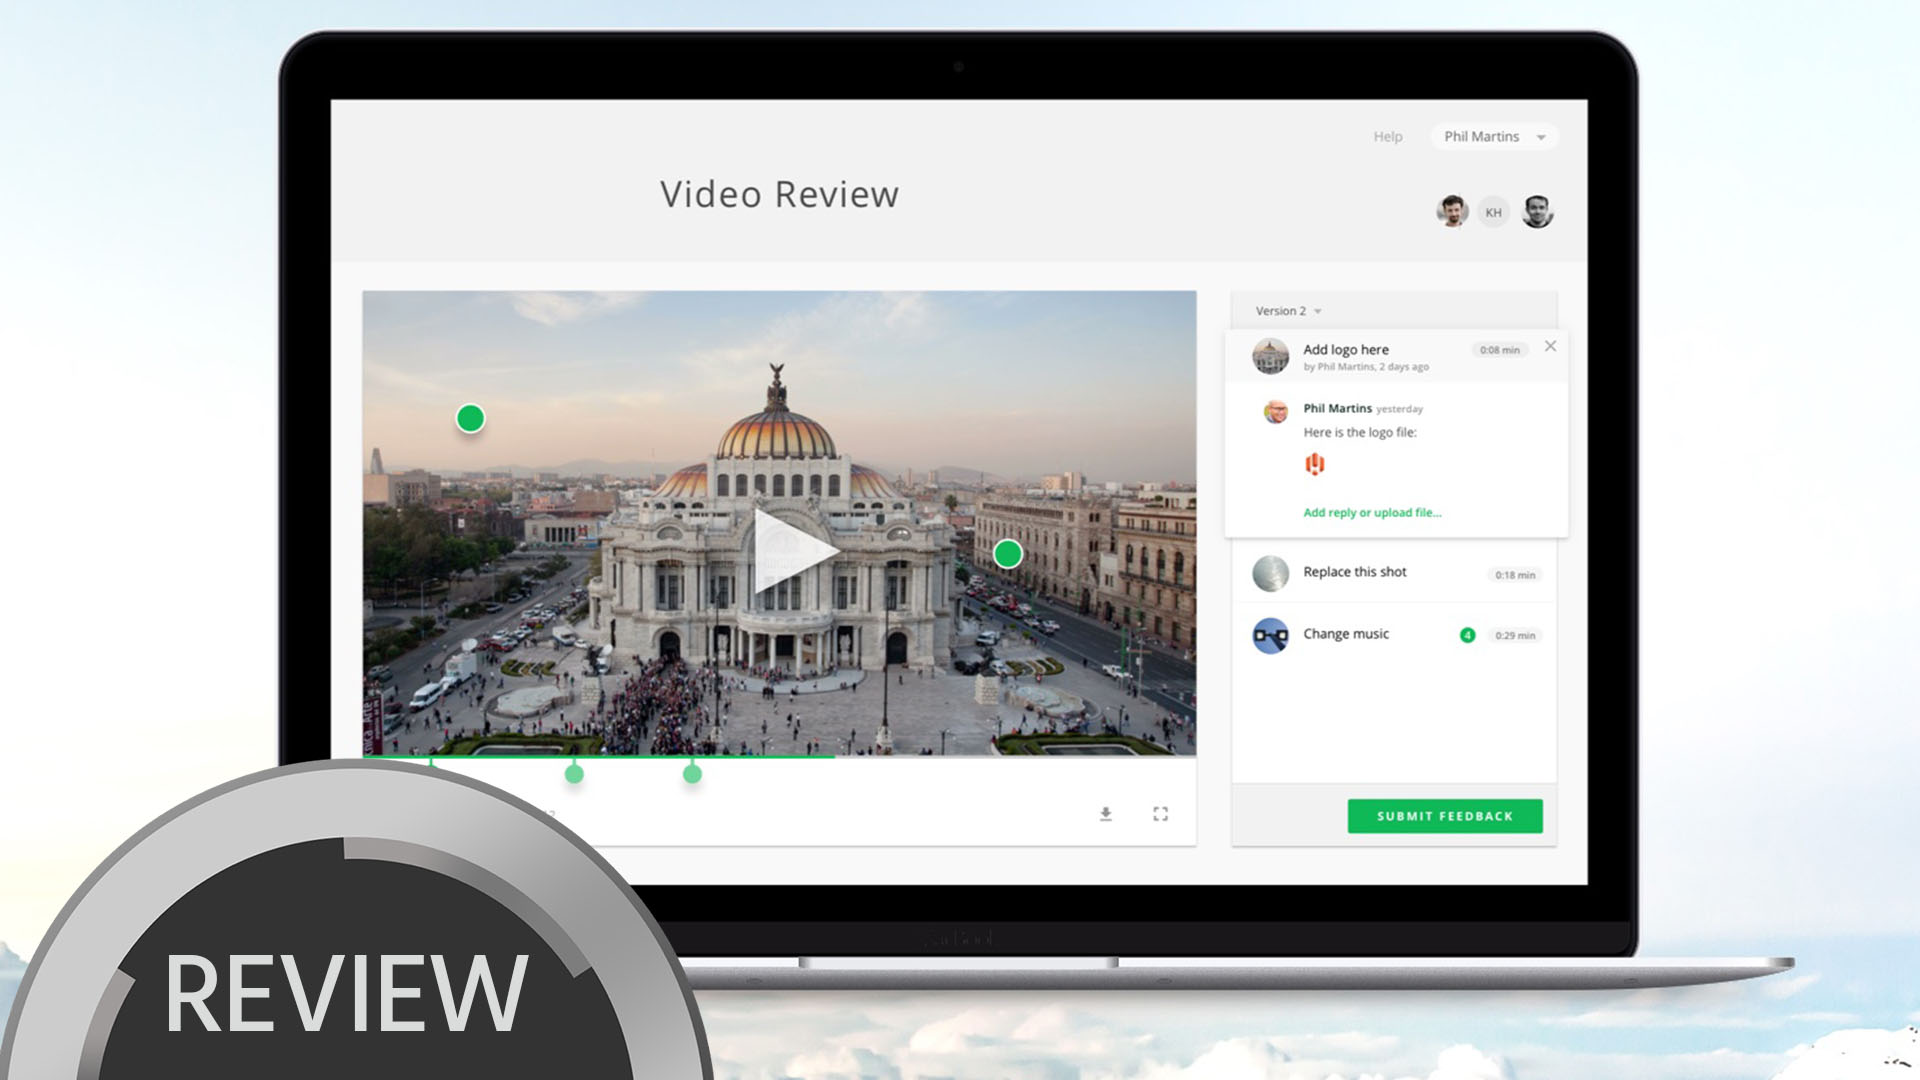Click Submit Feedback button
The height and width of the screenshot is (1080, 1920).
1445,816
